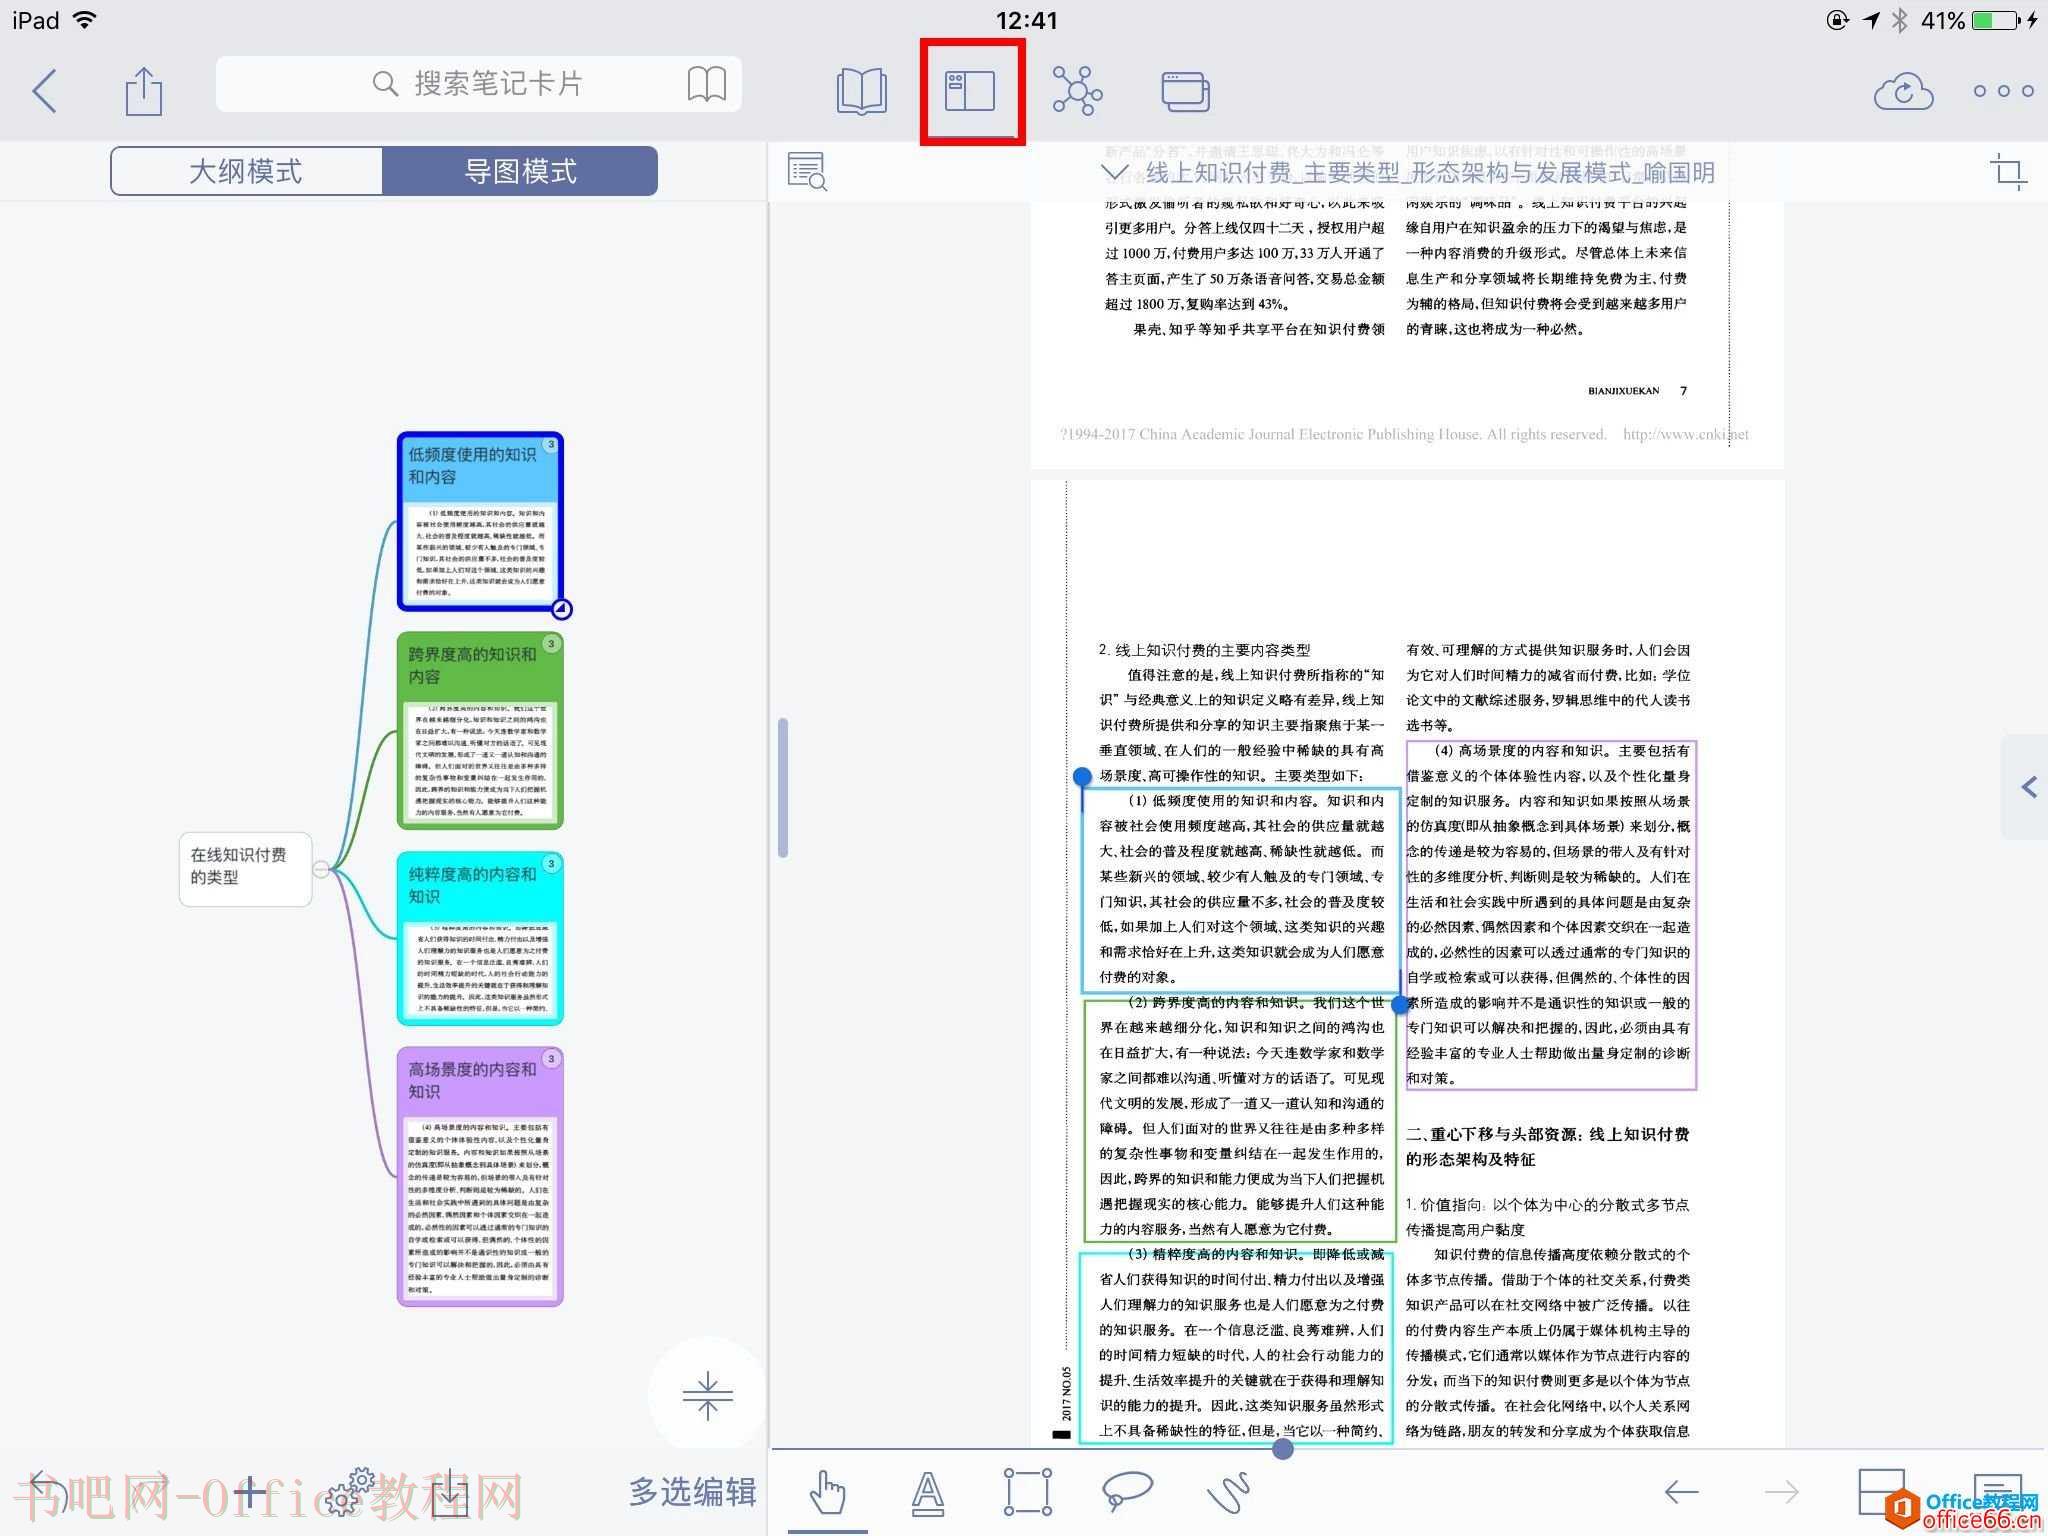
Task: Open the mind map mode icon
Action: [1077, 91]
